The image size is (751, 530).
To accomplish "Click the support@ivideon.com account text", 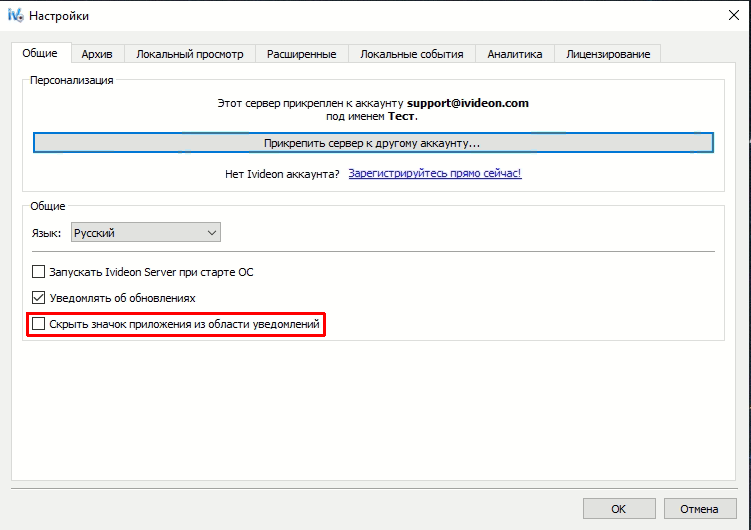I will tap(468, 103).
